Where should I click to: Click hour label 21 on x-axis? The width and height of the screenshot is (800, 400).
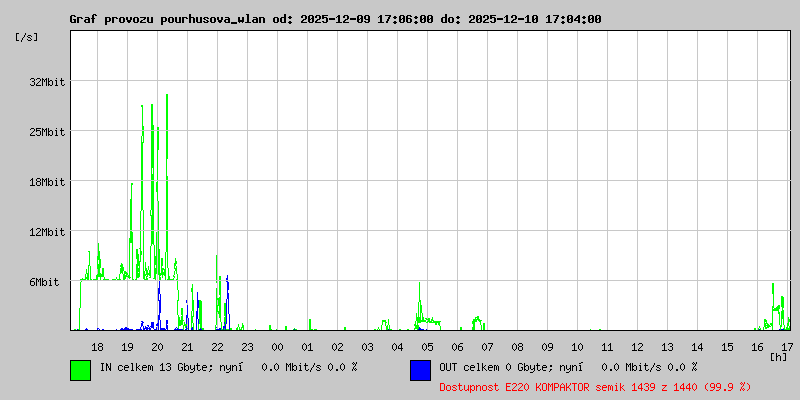(x=187, y=347)
